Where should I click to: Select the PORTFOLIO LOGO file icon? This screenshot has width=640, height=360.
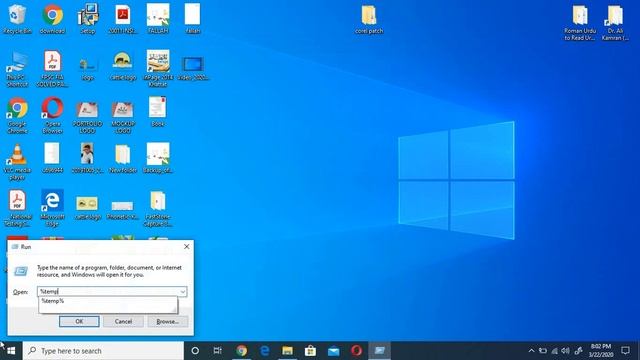point(87,117)
